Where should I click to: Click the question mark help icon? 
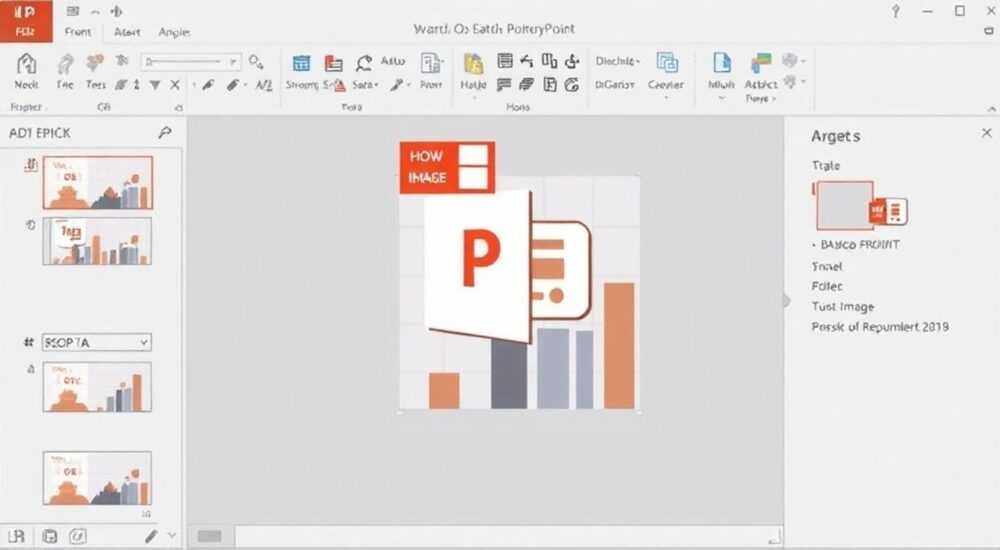click(895, 11)
